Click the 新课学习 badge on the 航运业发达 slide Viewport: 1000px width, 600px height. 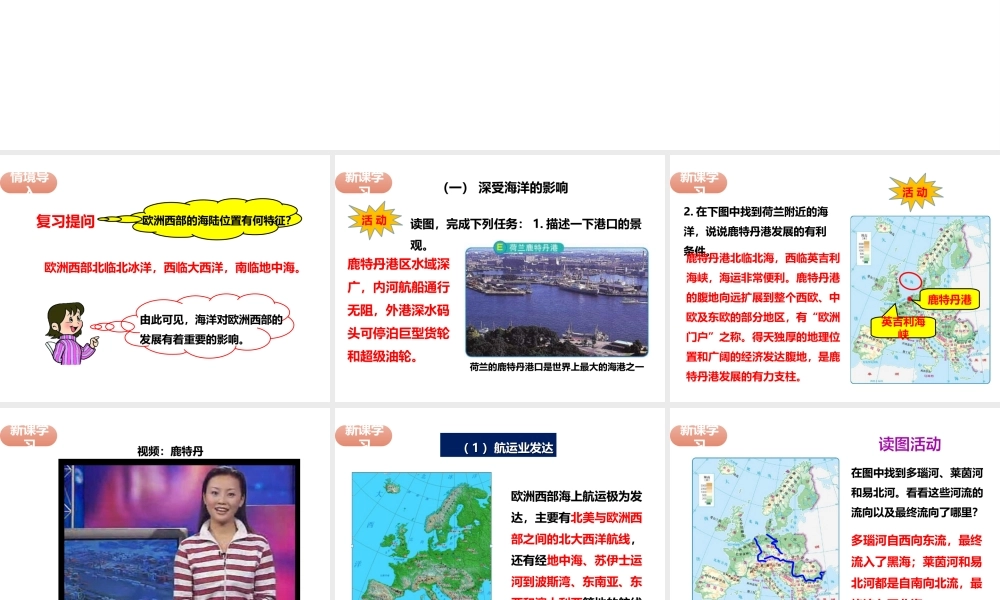pos(364,434)
